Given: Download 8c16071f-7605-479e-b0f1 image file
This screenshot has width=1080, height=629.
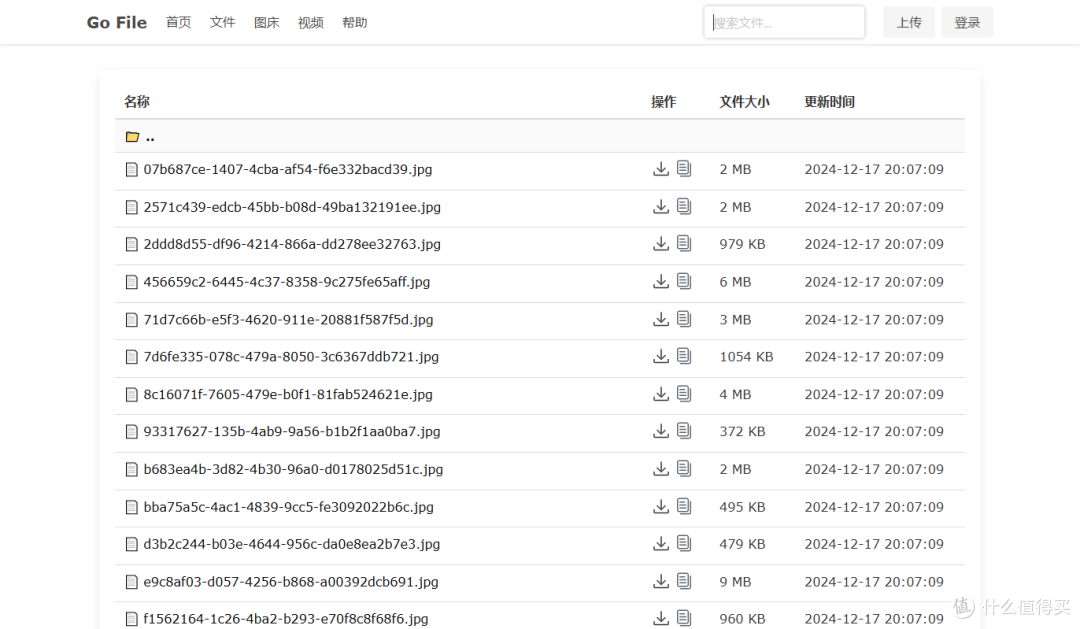Looking at the screenshot, I should 661,394.
